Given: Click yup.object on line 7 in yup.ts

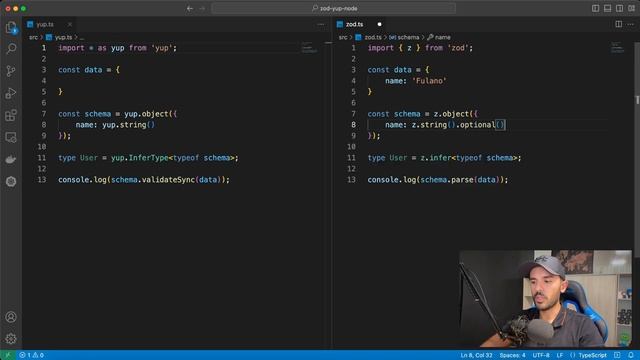Looking at the screenshot, I should coord(146,114).
